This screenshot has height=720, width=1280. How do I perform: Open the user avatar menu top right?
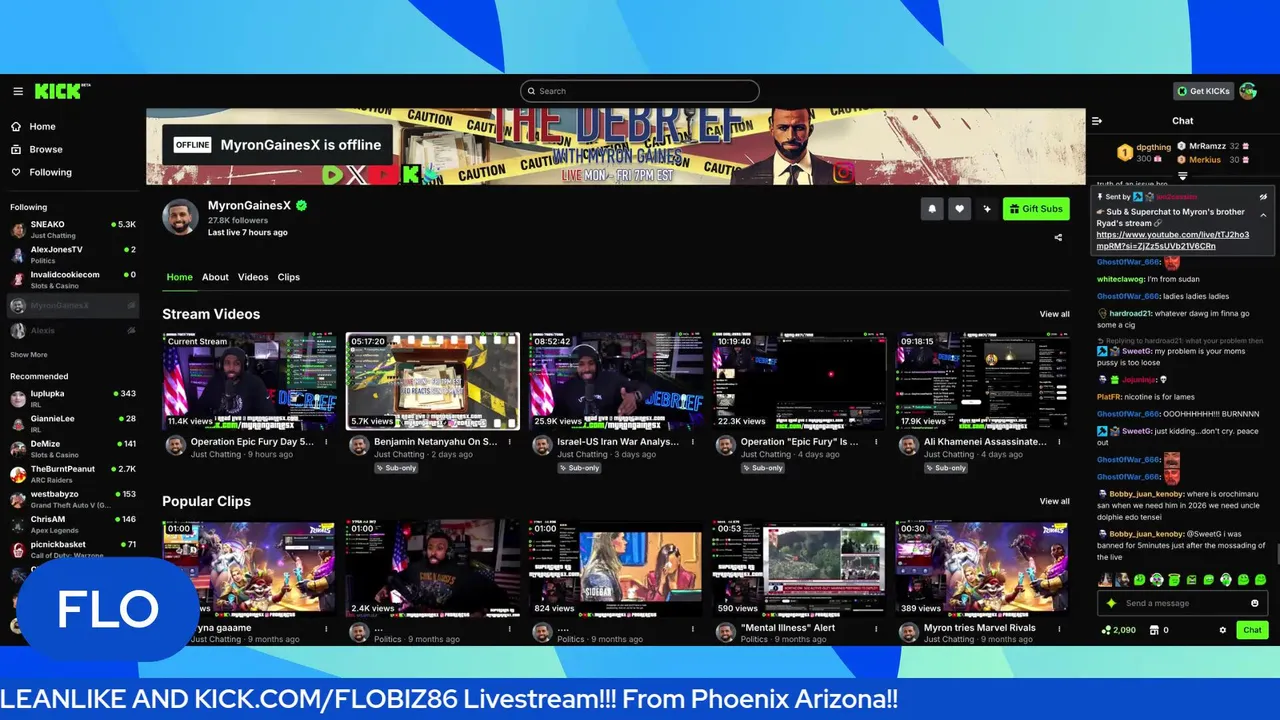[1248, 91]
